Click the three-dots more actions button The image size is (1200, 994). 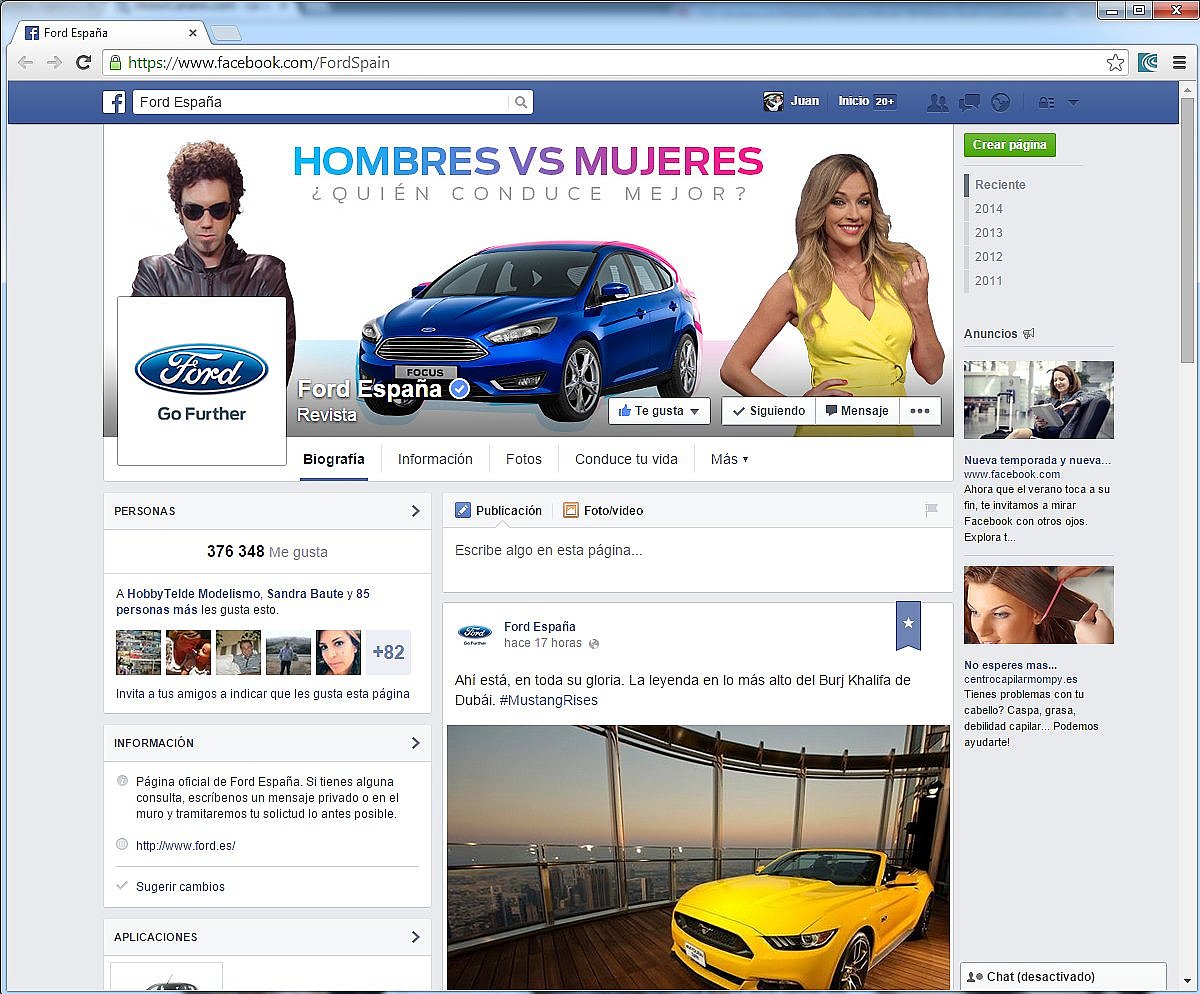coord(920,411)
